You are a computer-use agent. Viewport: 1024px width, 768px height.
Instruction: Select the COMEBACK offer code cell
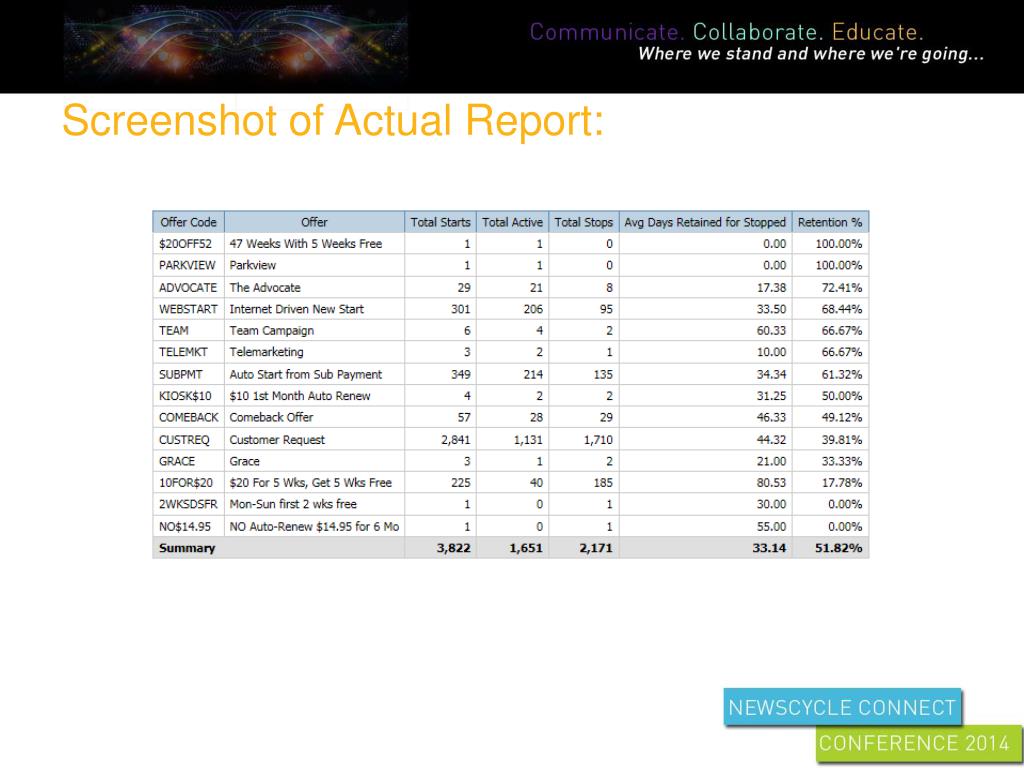point(188,417)
